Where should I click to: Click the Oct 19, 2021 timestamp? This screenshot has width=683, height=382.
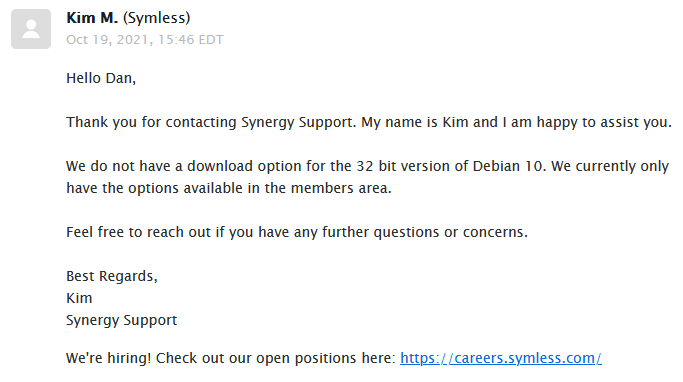(145, 40)
